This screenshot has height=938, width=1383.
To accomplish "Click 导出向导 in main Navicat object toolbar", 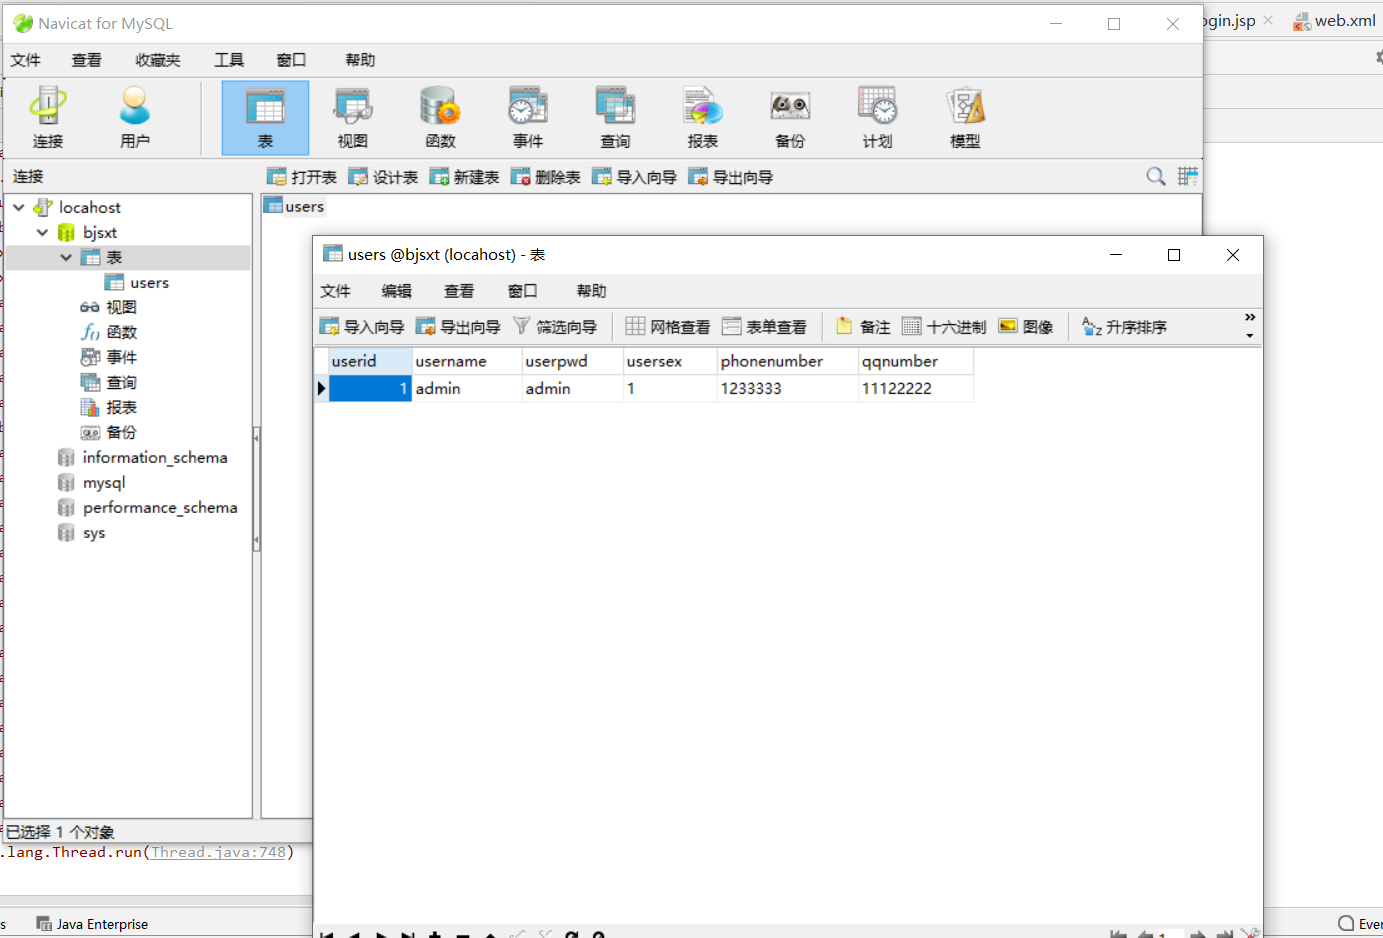I will tap(730, 177).
